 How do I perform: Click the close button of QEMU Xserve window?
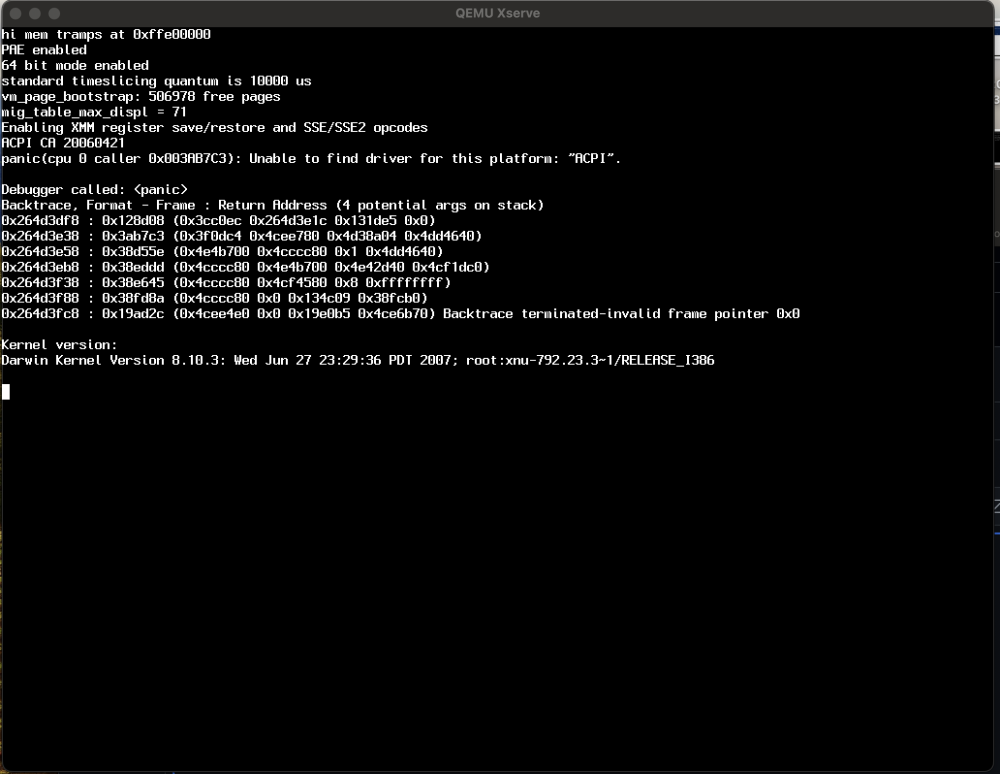click(x=16, y=13)
